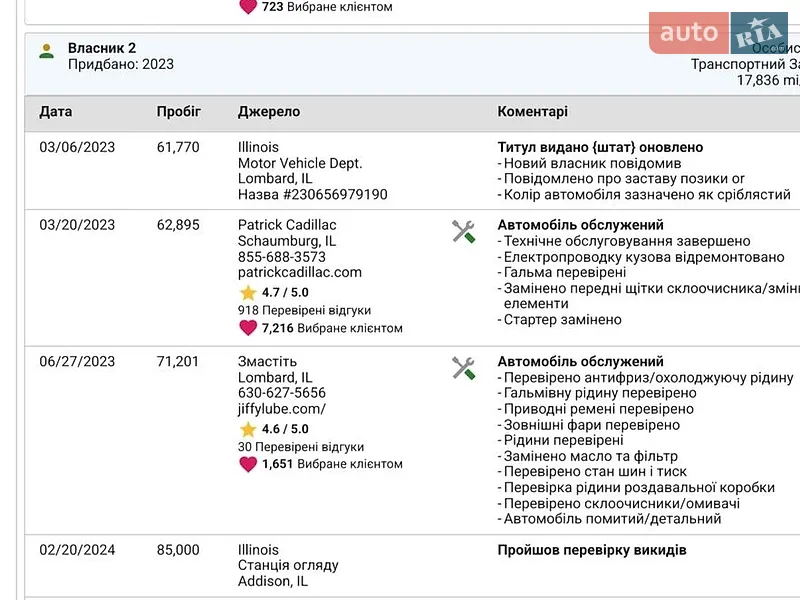Screen dimensions: 800x600
Task: Click the Пройшов перевірку викидів heading
Action: (592, 550)
